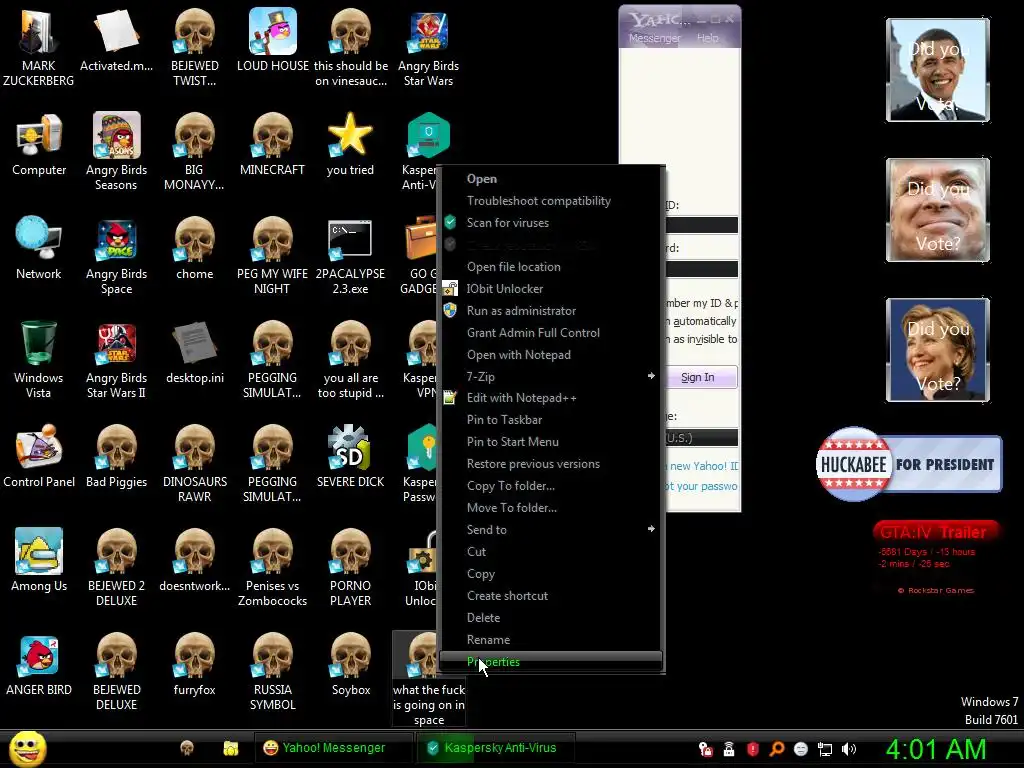1024x768 pixels.
Task: Choose Rename from the context menu
Action: coord(551,640)
